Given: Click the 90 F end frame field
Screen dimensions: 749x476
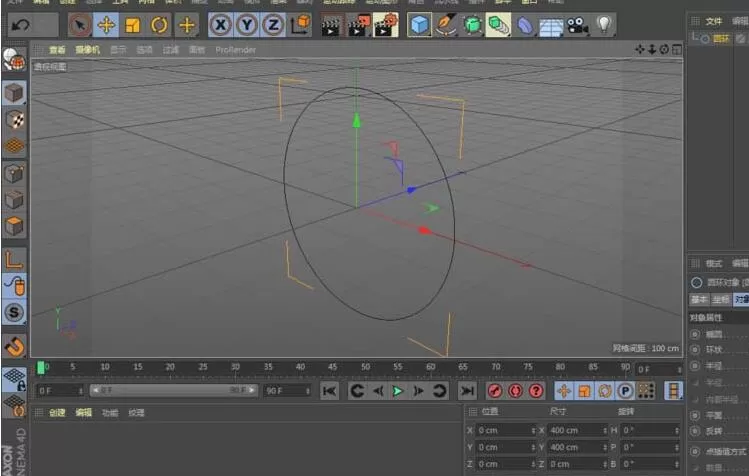Looking at the screenshot, I should (286, 391).
